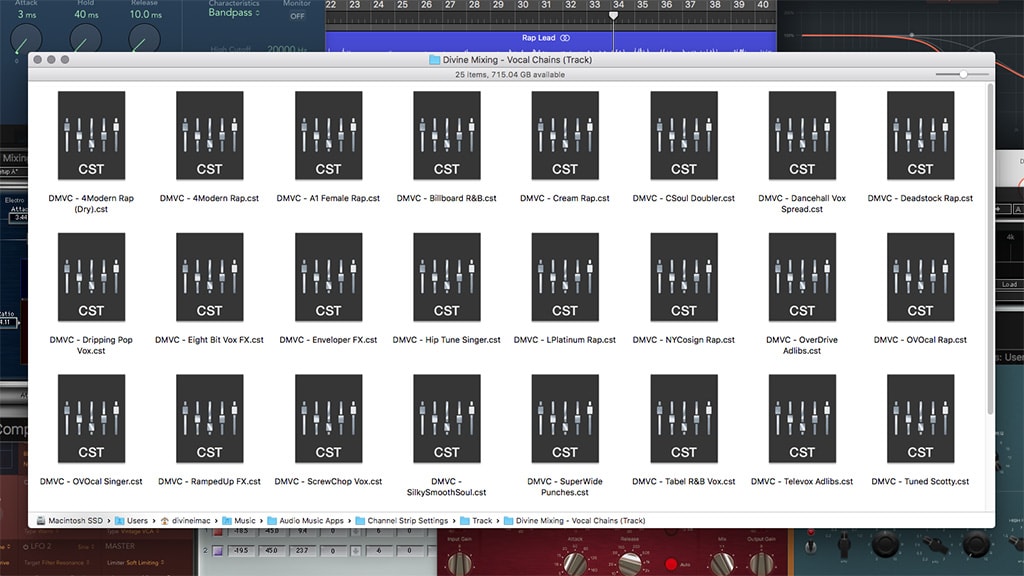Select the DMVC - CSoul Doubler.cst file icon
Image resolution: width=1024 pixels, height=576 pixels.
coord(684,135)
